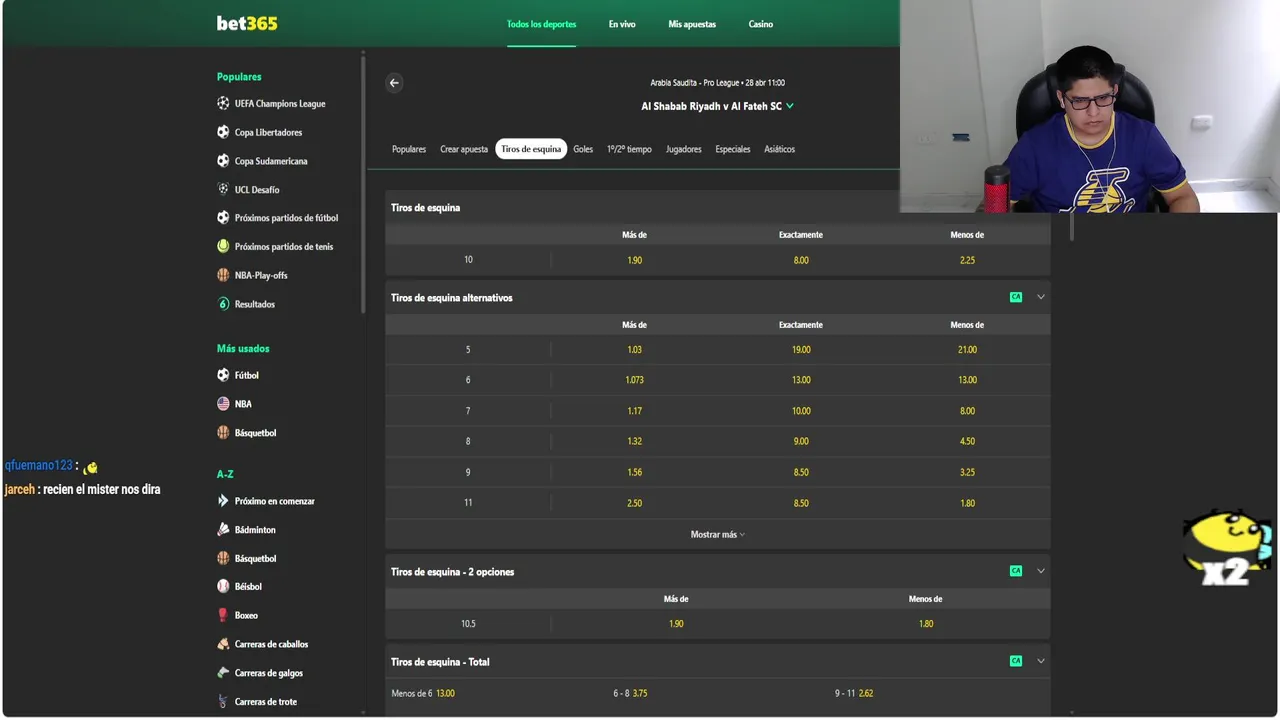
Task: Select Más de 10 corners at 1.90
Action: (x=634, y=260)
